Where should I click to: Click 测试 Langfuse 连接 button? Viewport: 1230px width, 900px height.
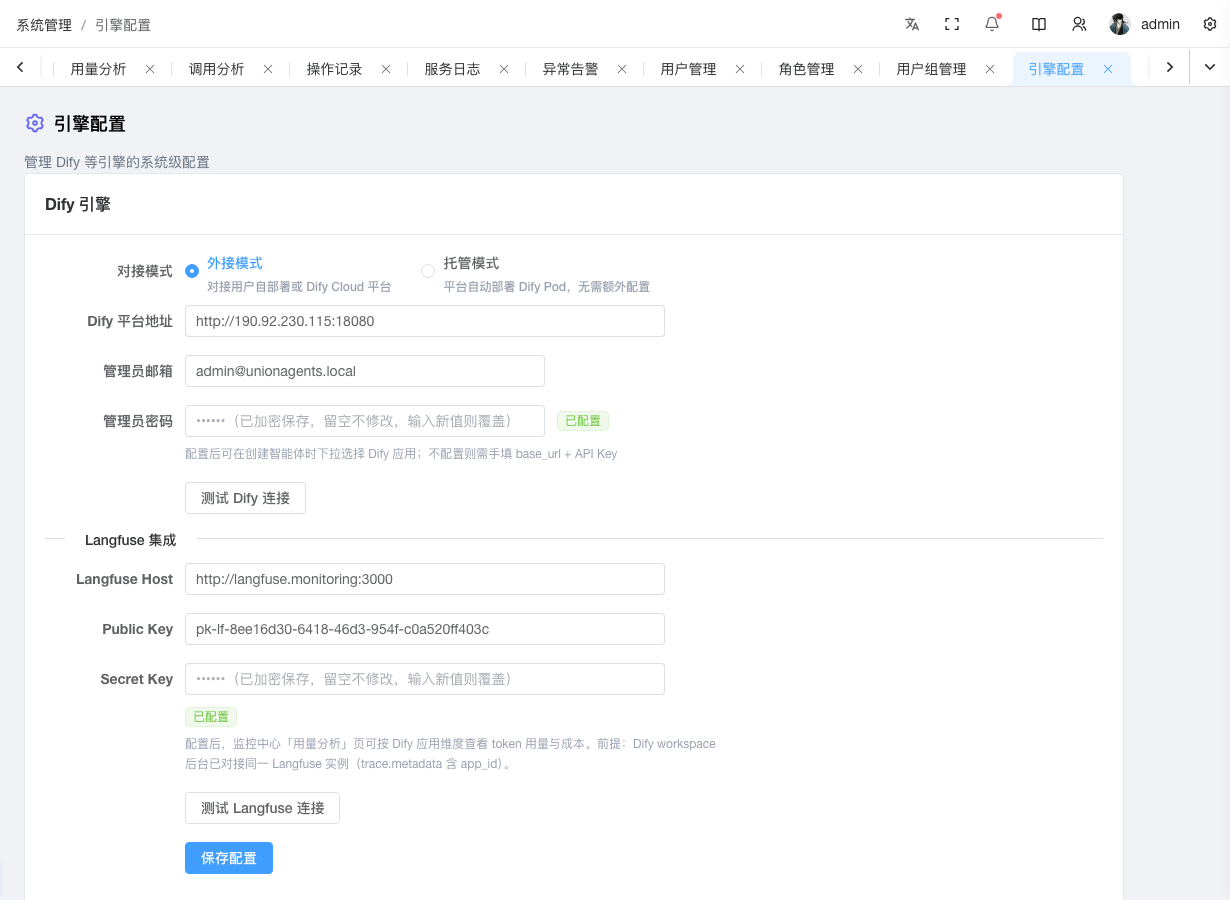click(263, 808)
